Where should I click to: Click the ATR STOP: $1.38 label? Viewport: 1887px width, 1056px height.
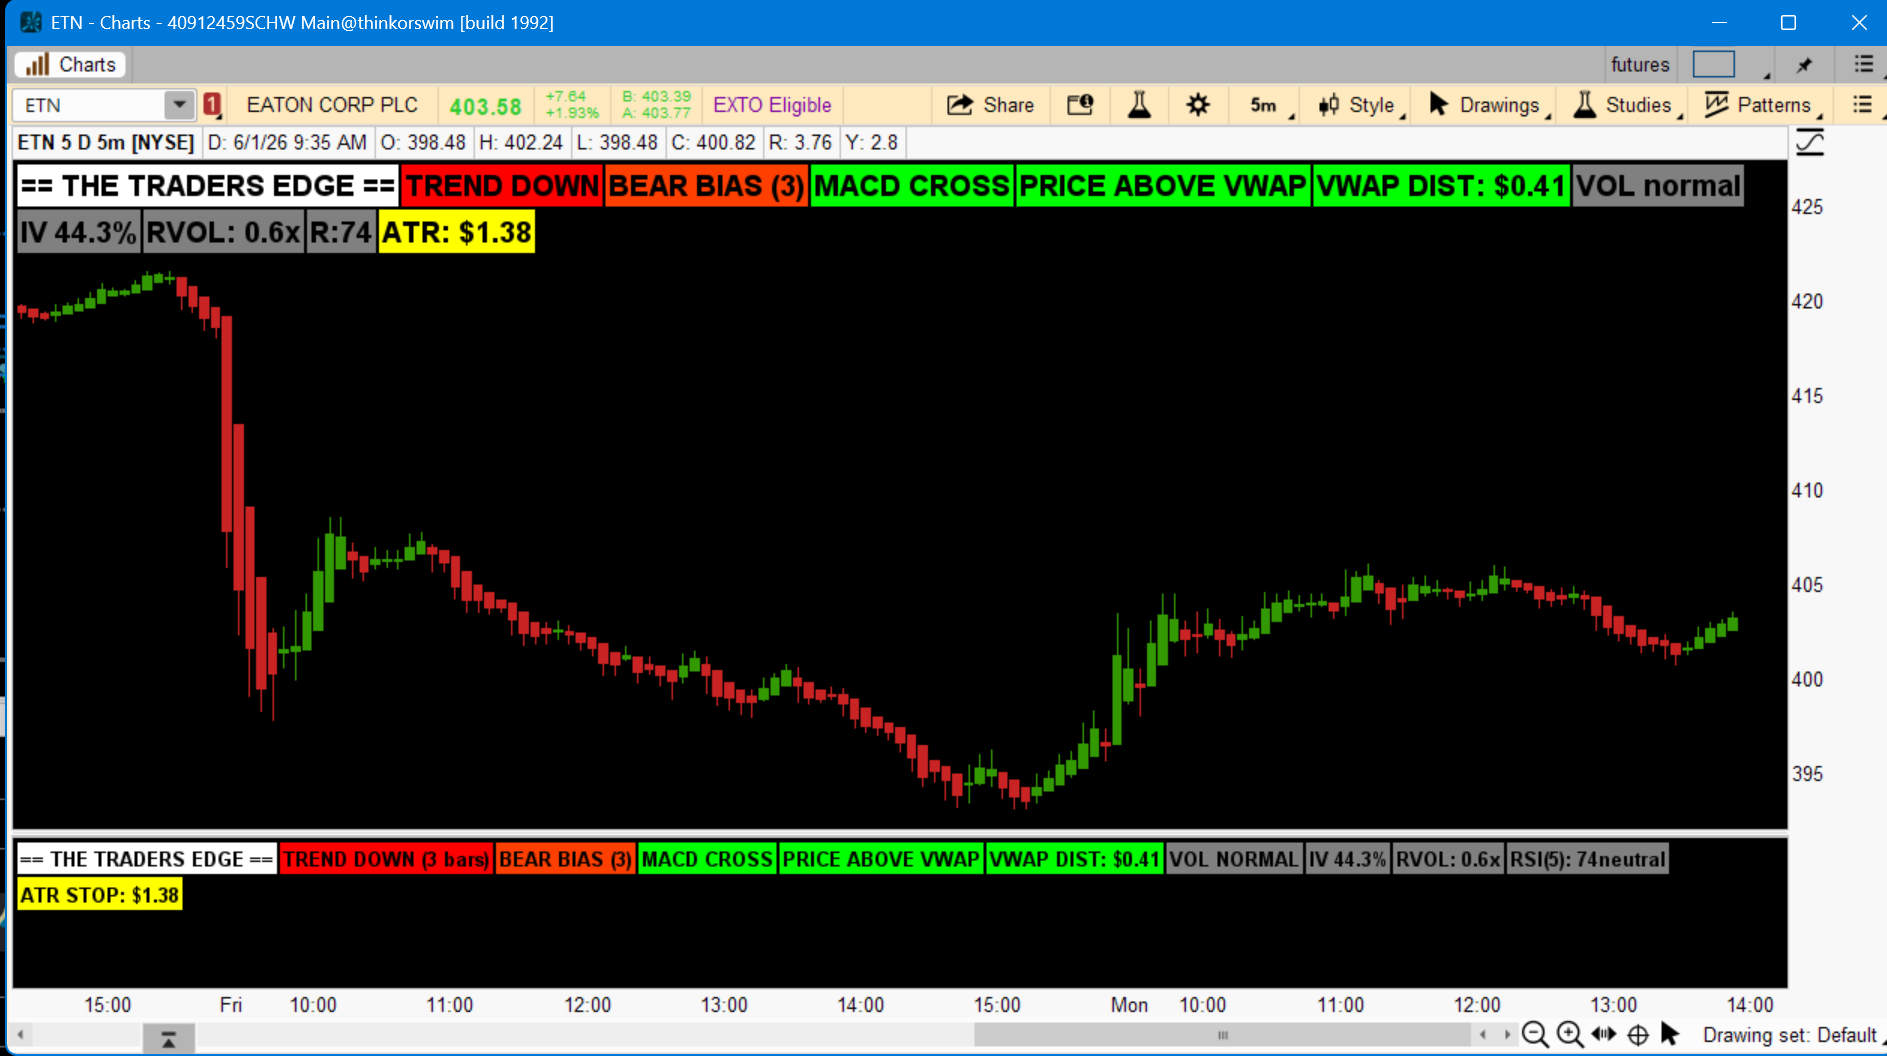(100, 895)
